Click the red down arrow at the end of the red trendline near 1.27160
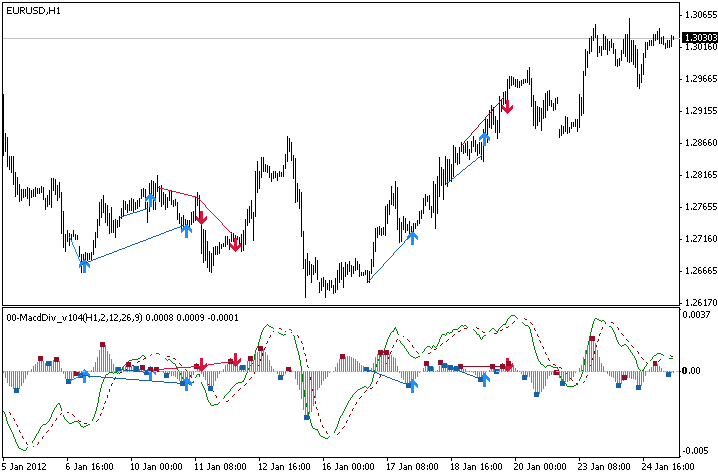This screenshot has width=718, height=475. click(235, 243)
